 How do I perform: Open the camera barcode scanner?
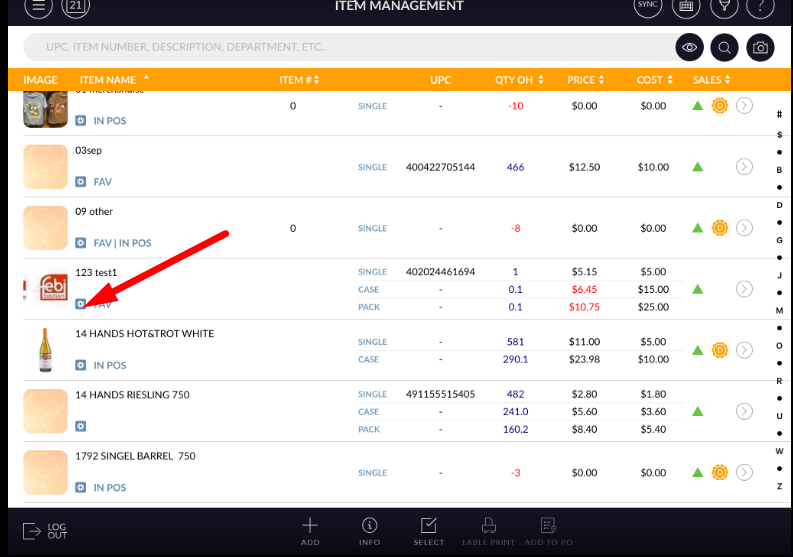(x=761, y=48)
